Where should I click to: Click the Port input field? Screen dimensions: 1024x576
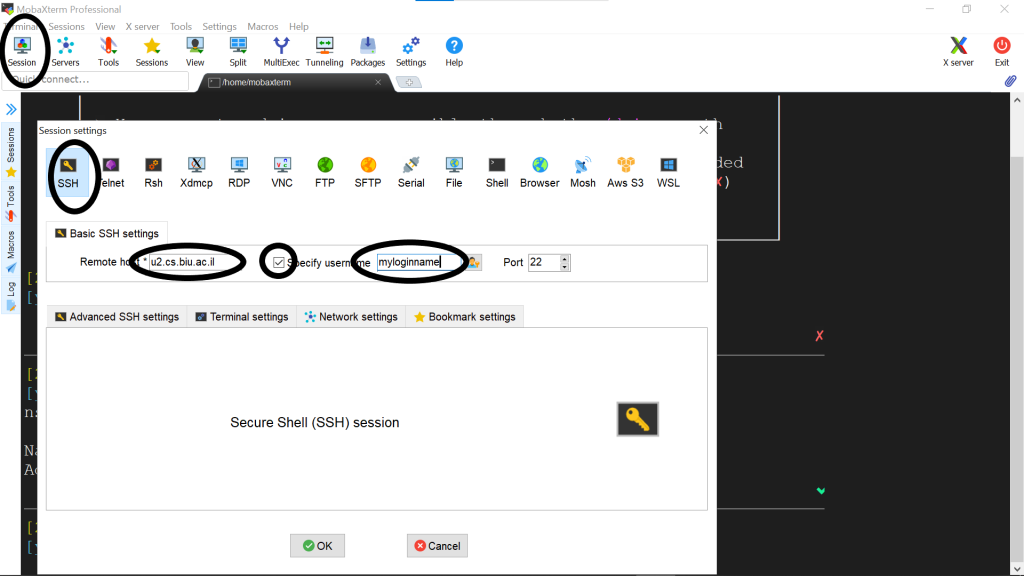545,263
